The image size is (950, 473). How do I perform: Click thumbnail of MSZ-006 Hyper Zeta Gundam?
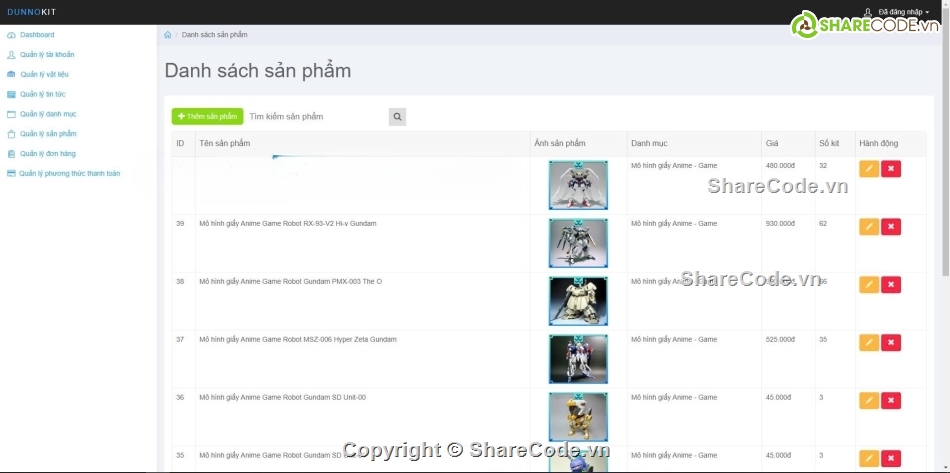coord(578,359)
